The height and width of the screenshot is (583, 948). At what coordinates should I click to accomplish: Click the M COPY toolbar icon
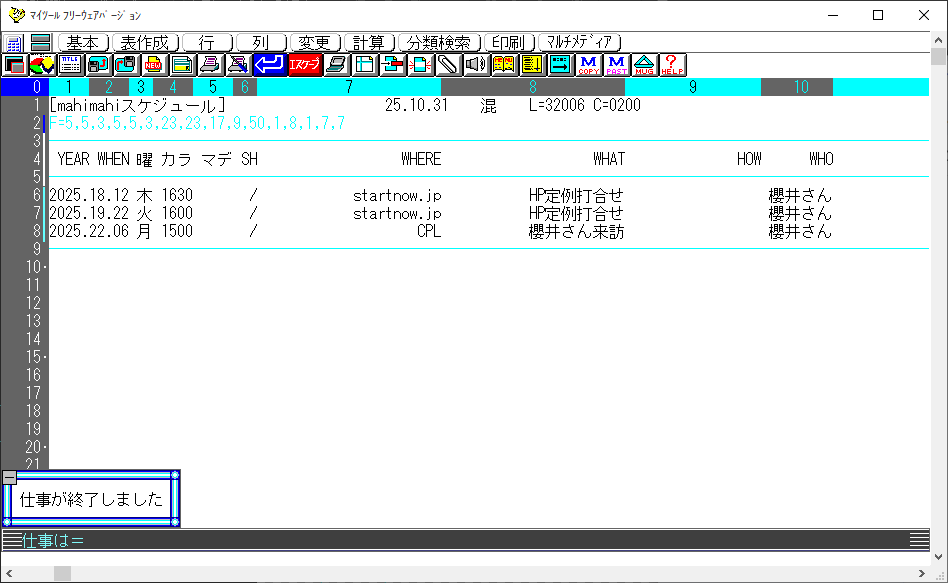pos(588,65)
